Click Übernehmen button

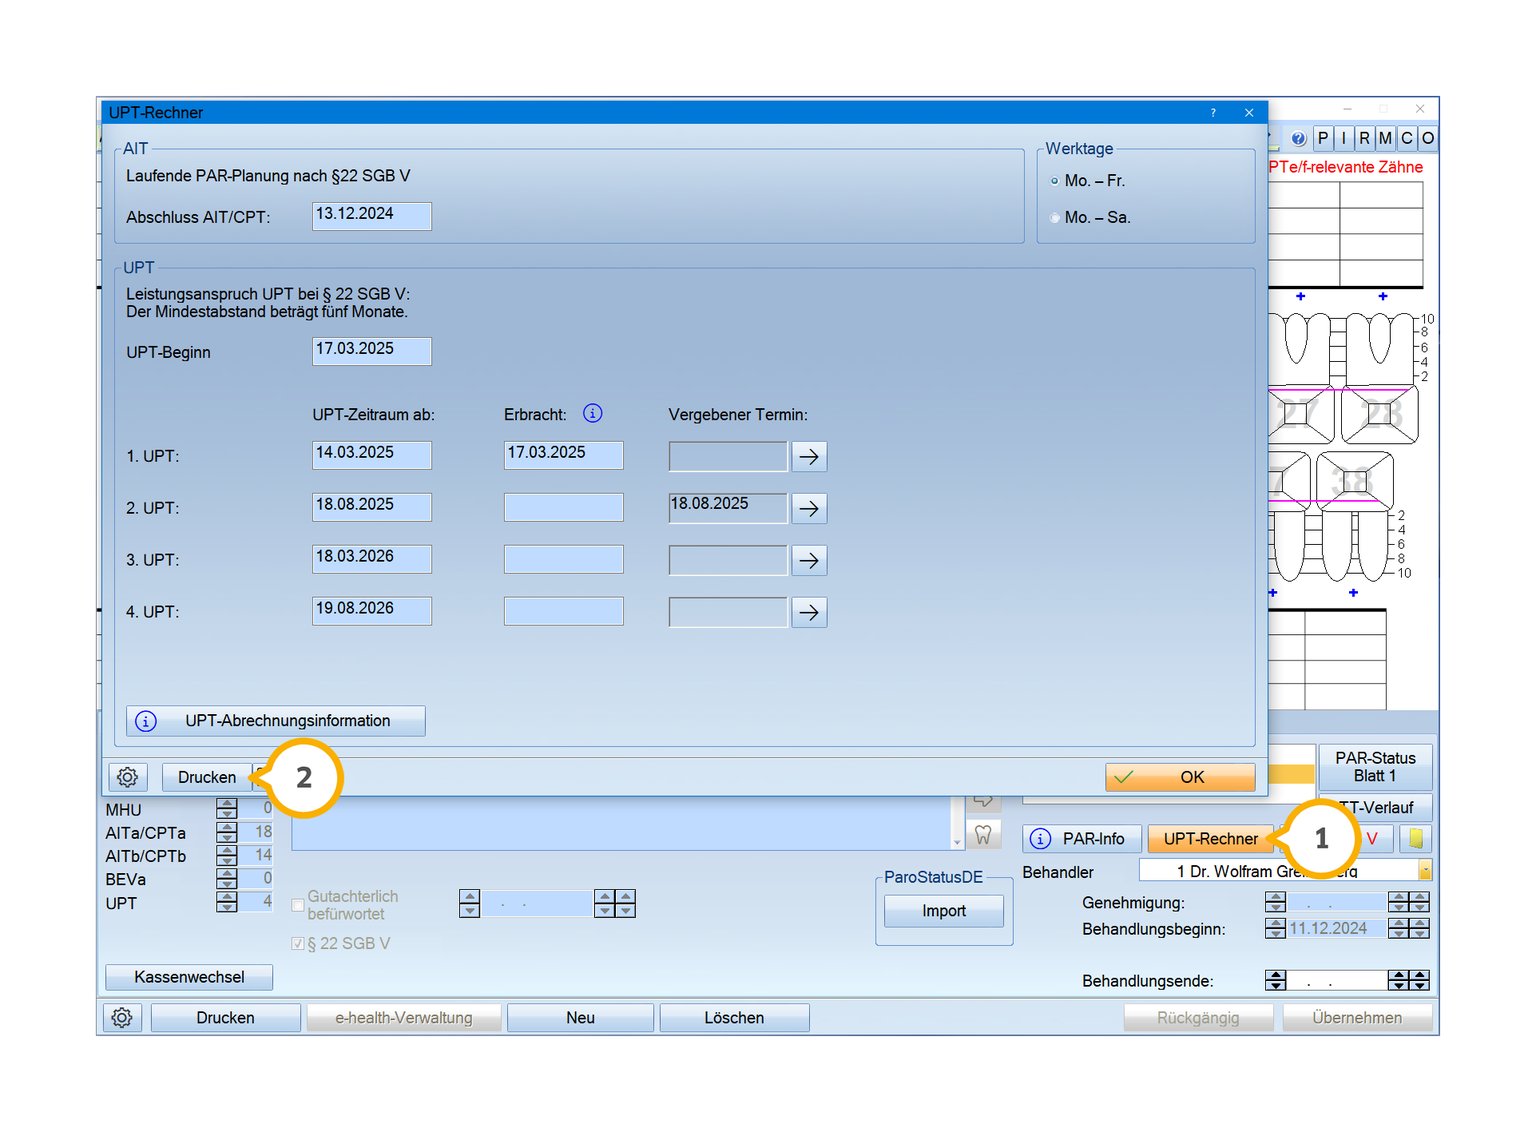tap(1357, 1018)
